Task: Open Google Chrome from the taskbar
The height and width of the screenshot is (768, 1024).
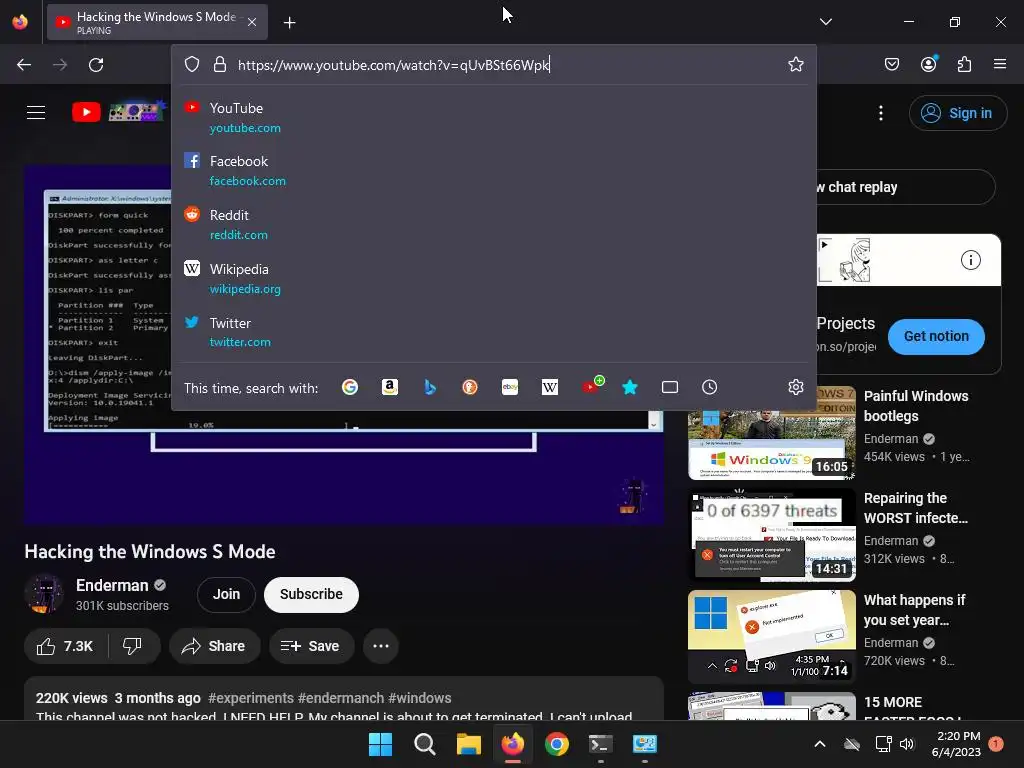Action: pos(557,744)
